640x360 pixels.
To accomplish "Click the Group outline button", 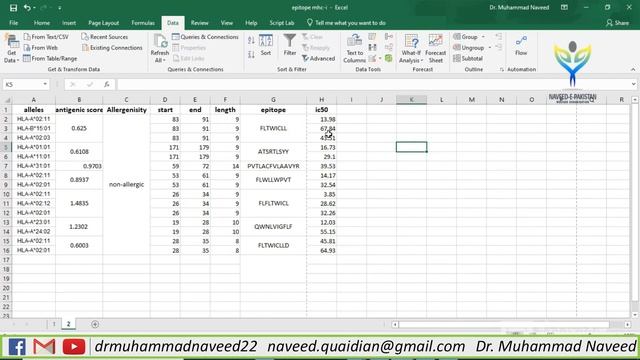I will [x=465, y=37].
